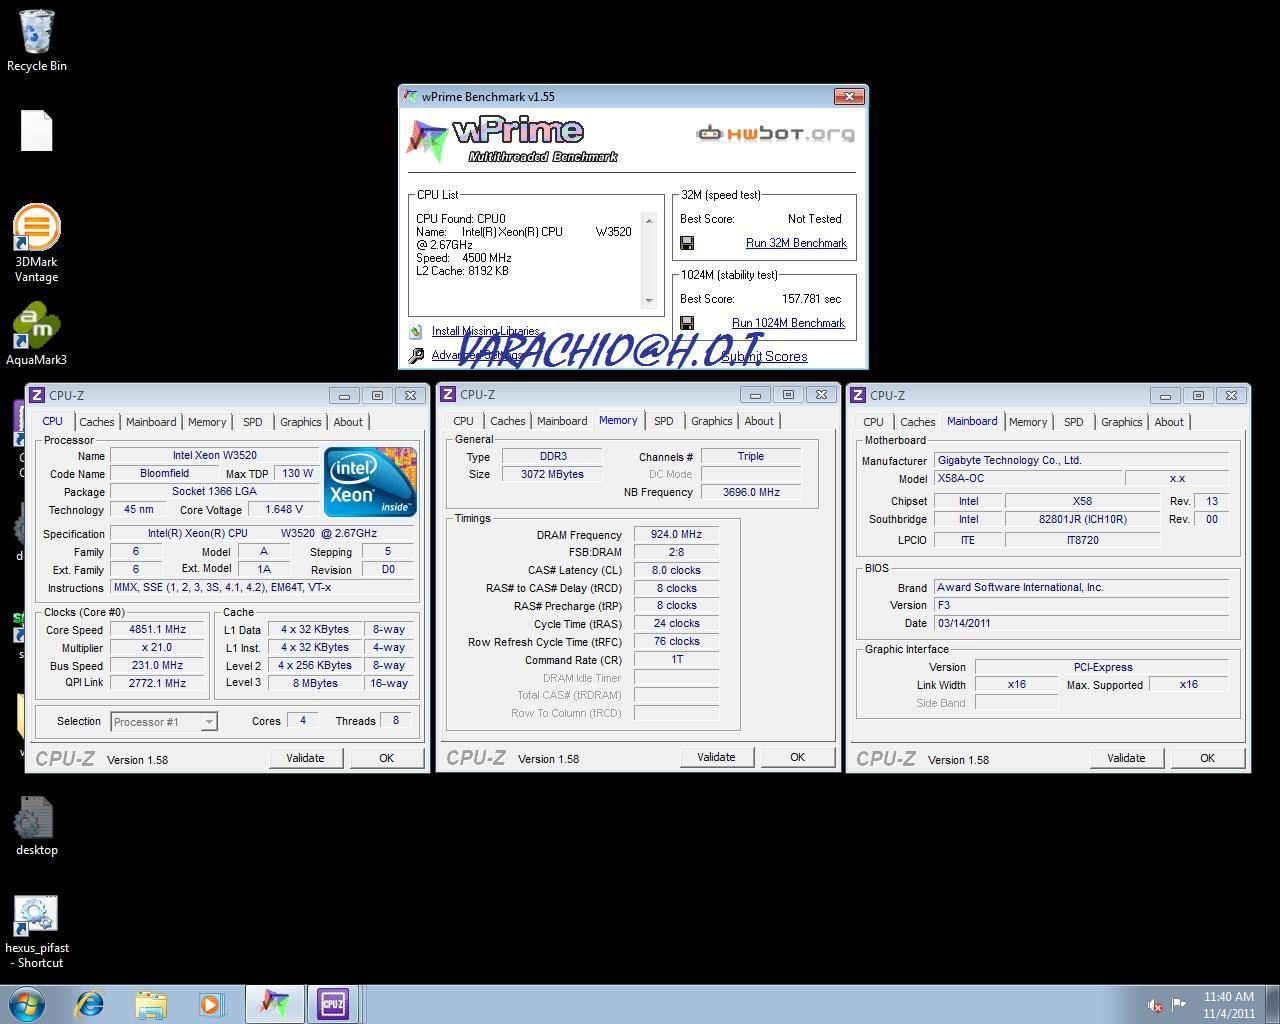
Task: Click OK in CPU-Z CPU window
Action: click(386, 758)
